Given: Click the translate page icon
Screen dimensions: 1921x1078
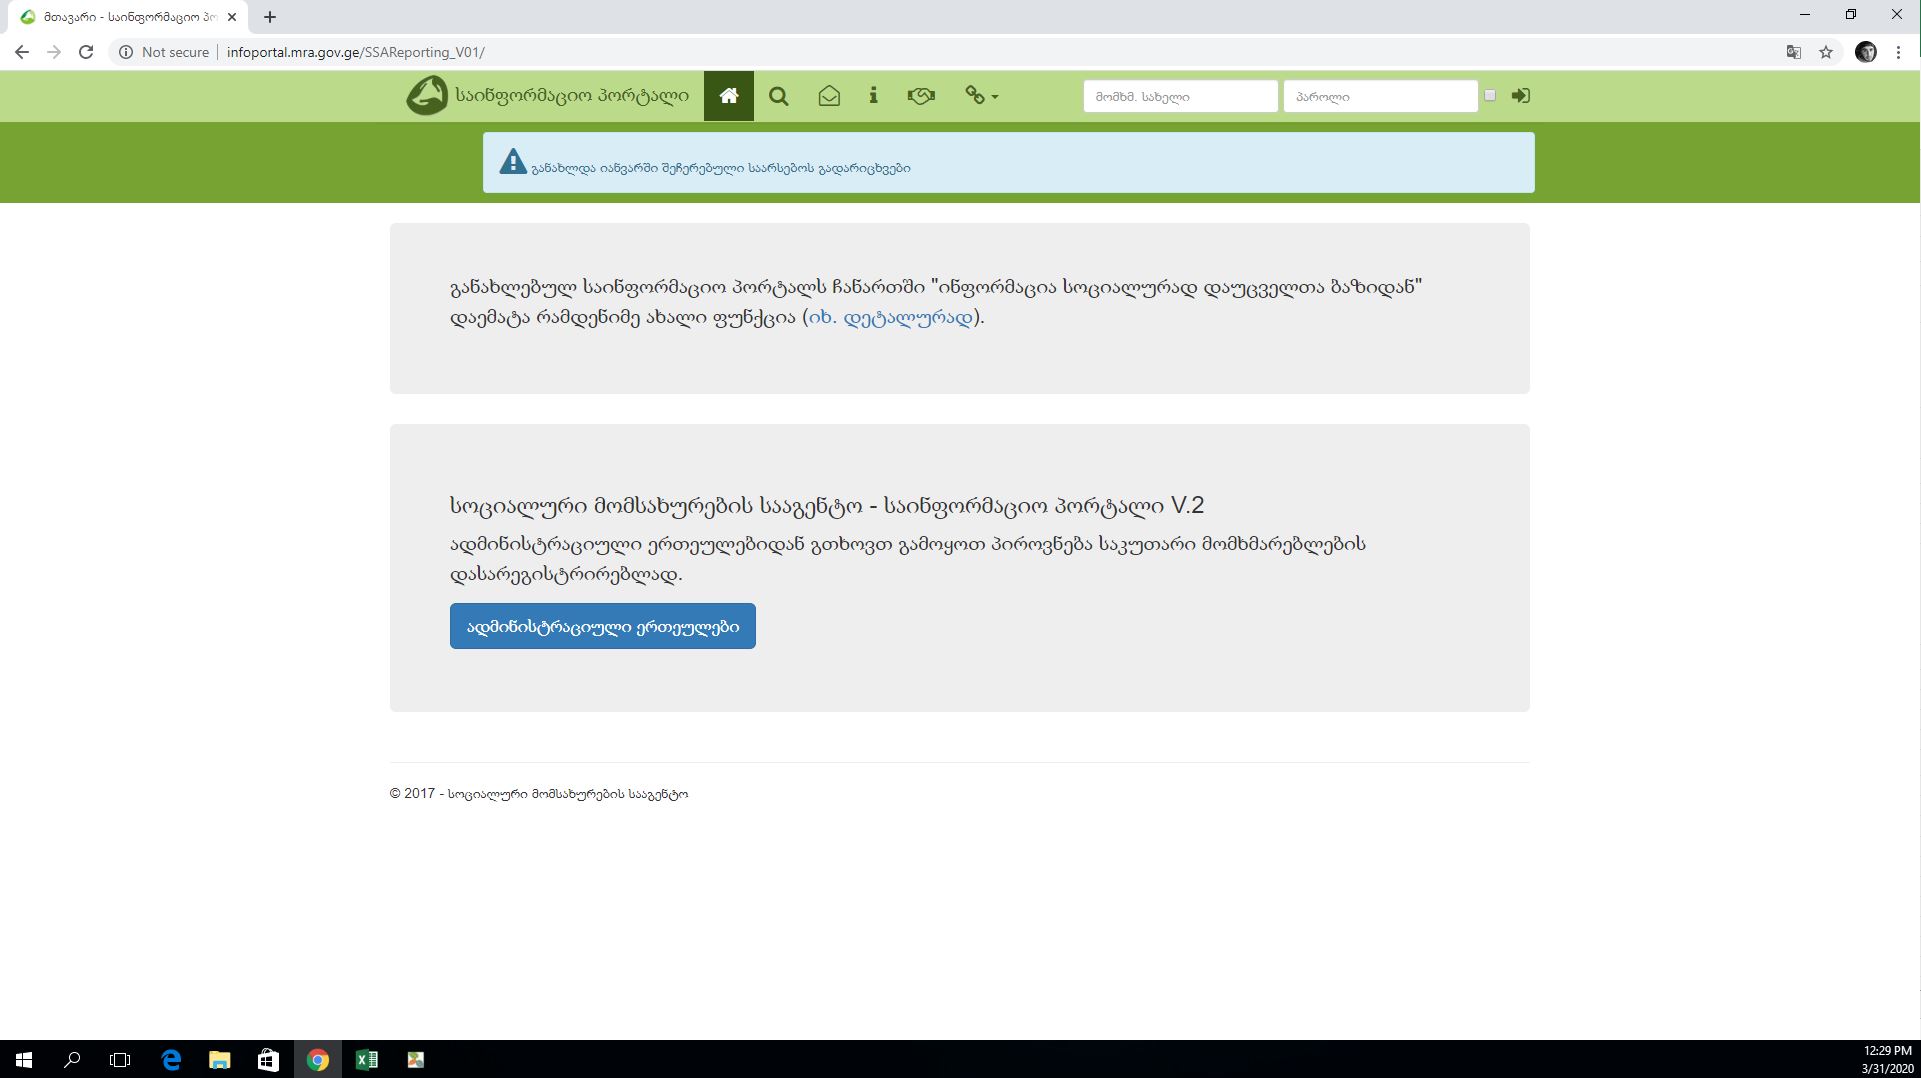Looking at the screenshot, I should 1794,52.
